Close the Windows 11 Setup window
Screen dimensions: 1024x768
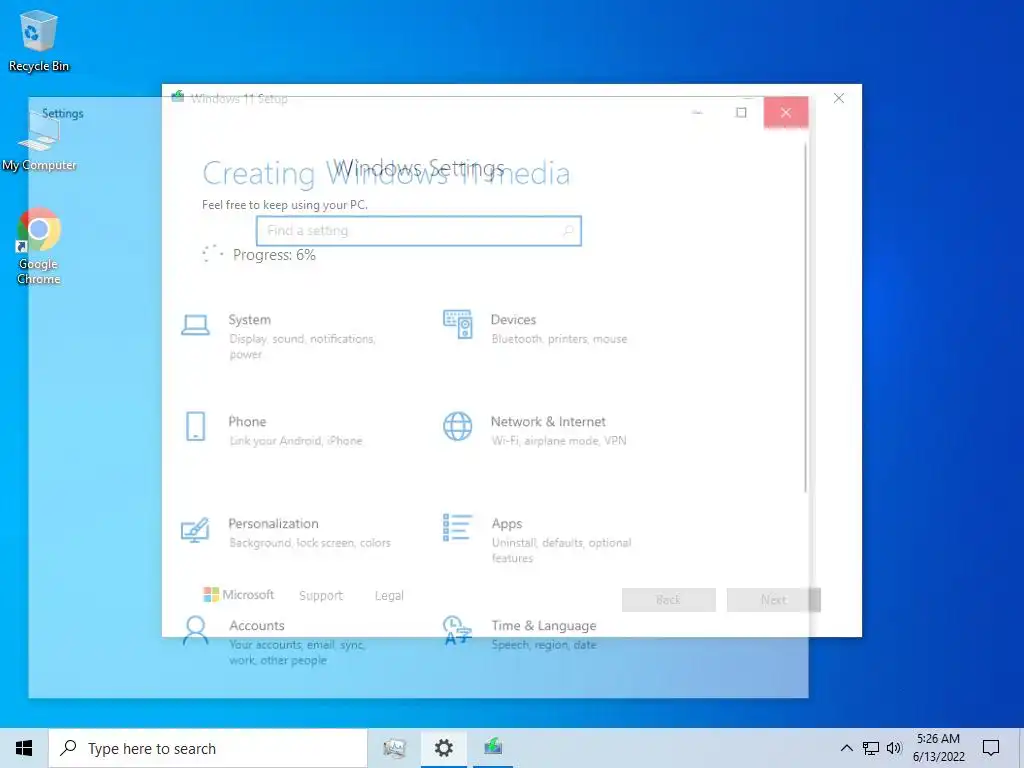839,98
